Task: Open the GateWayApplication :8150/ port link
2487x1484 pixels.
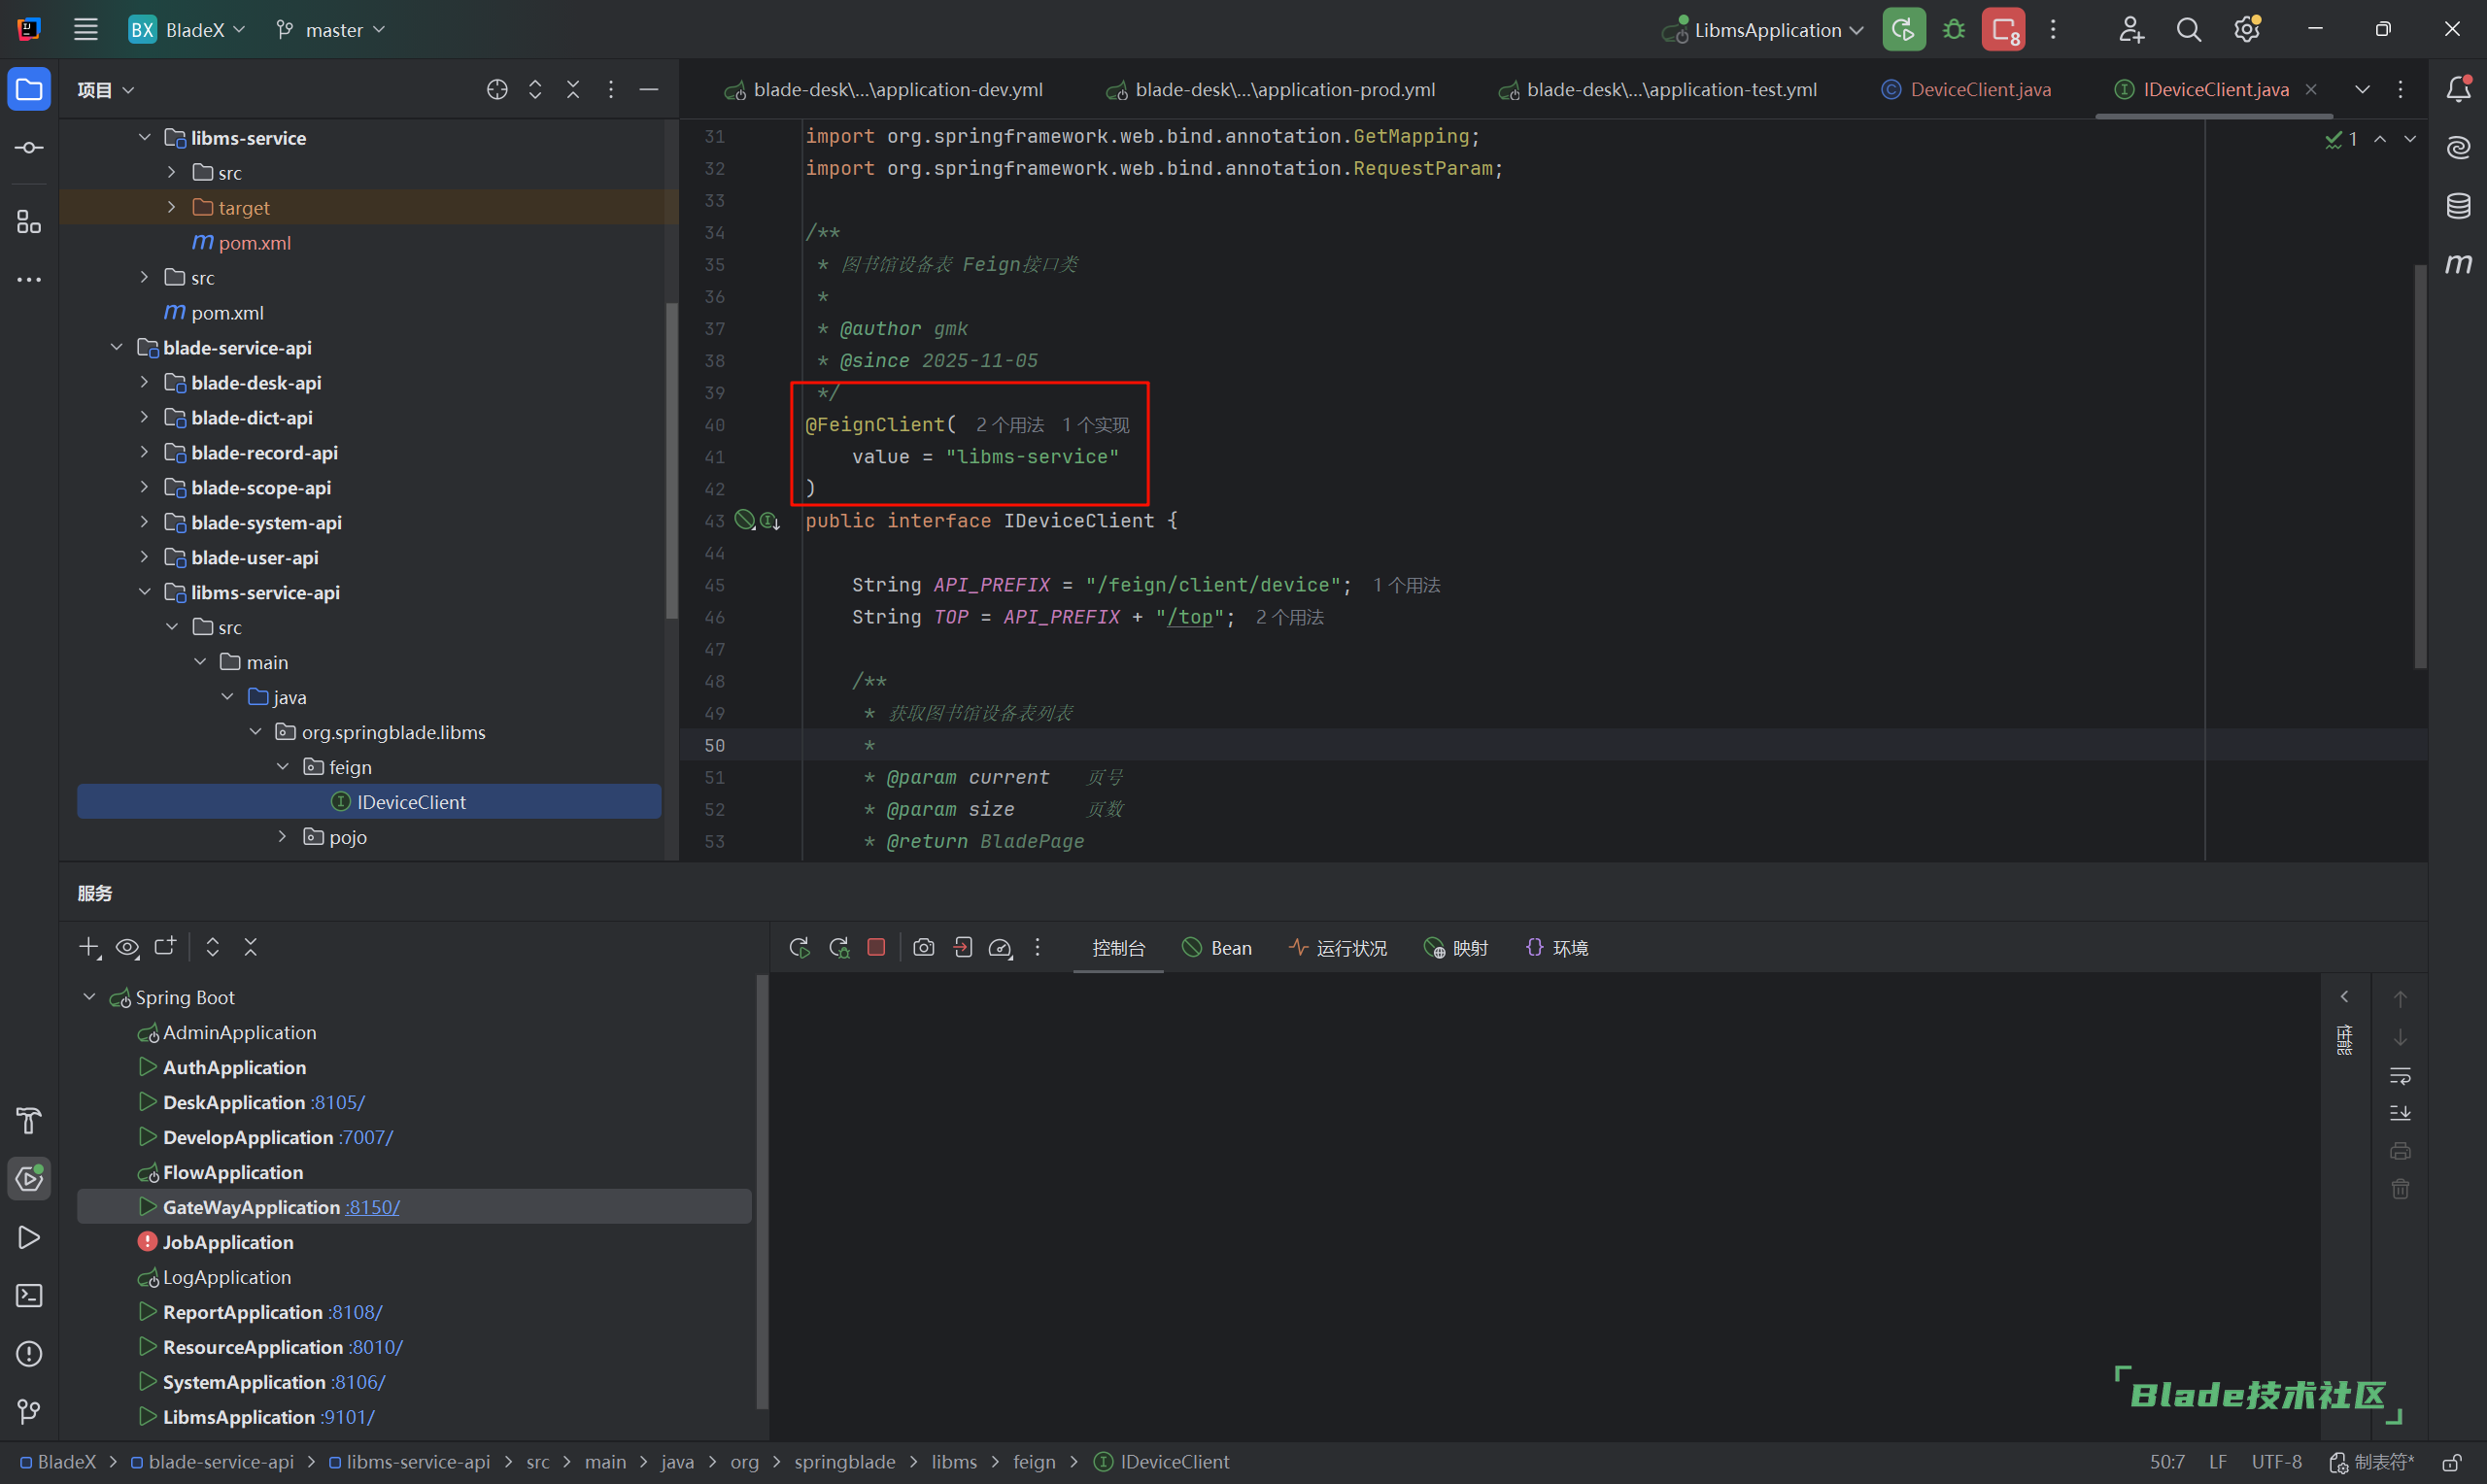Action: tap(372, 1207)
